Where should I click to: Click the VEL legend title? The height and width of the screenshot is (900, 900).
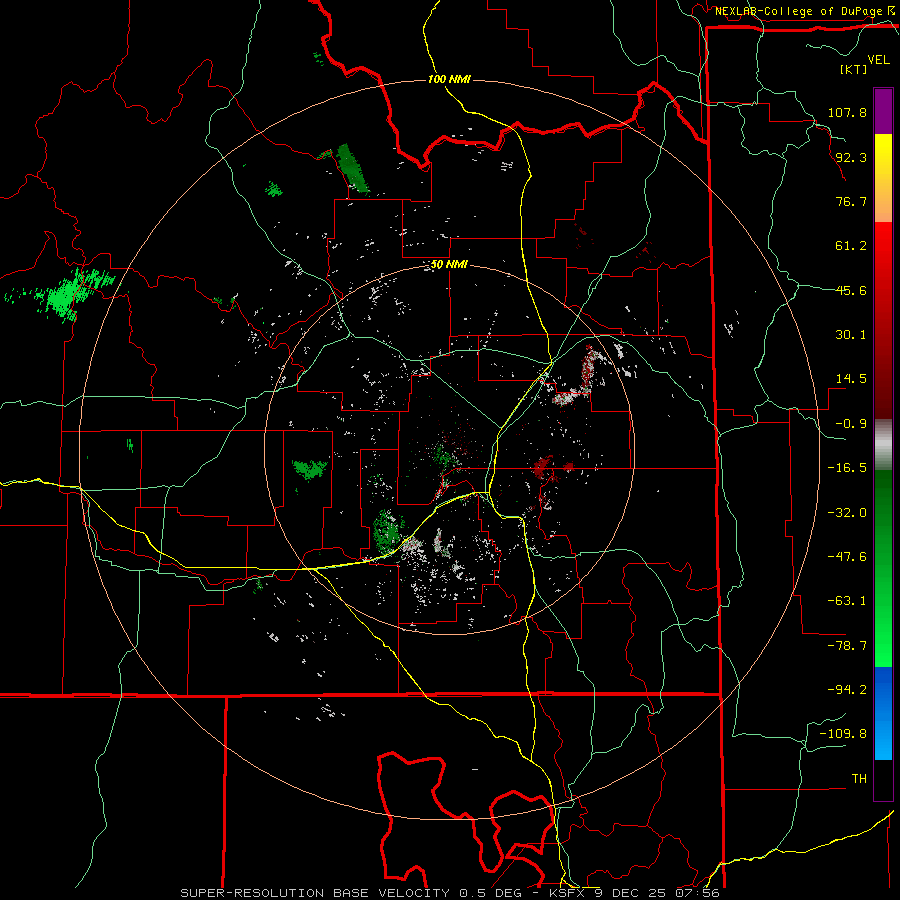tap(878, 60)
